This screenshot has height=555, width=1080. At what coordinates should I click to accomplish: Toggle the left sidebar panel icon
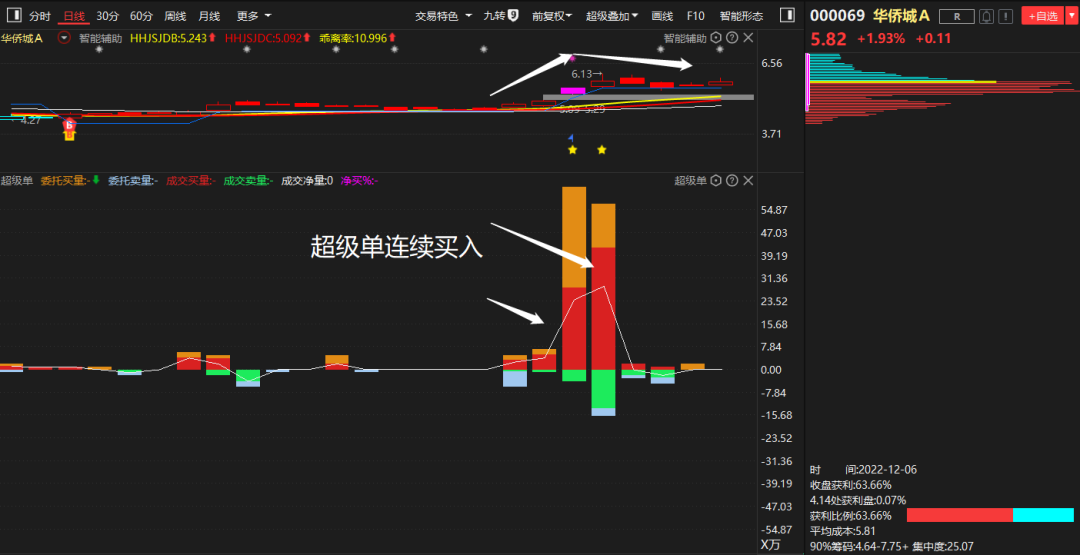16,16
